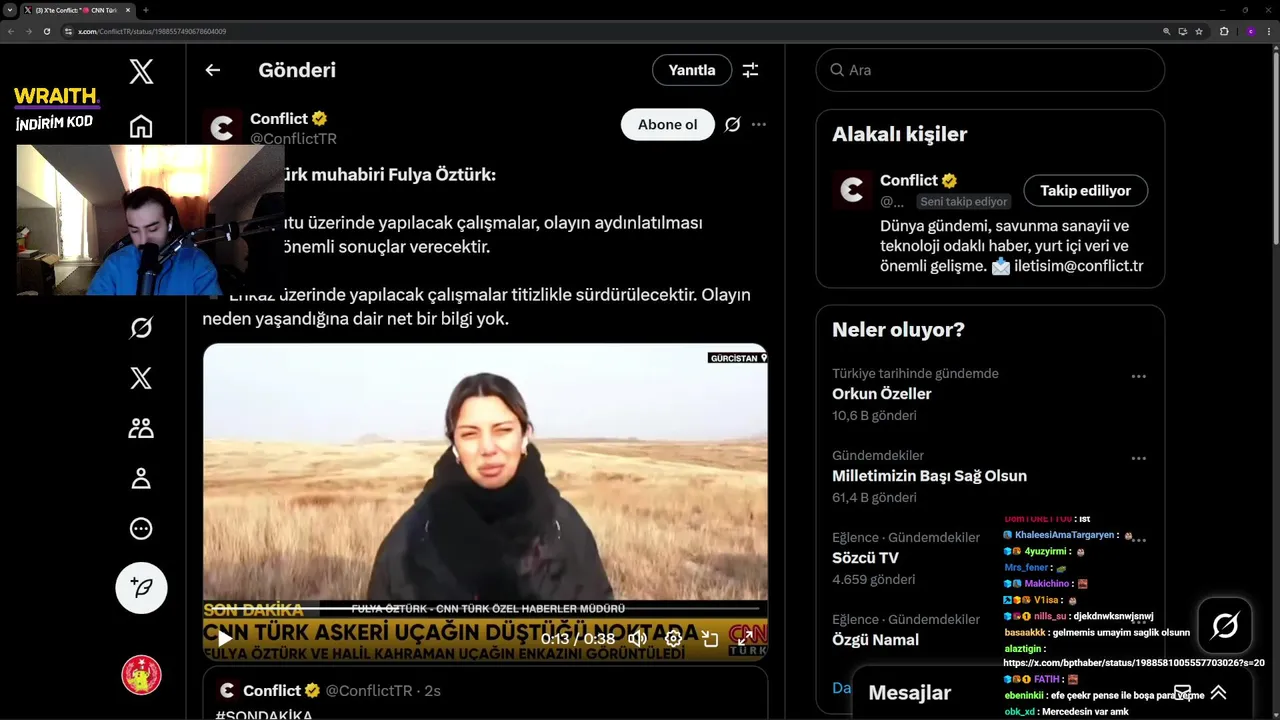The width and height of the screenshot is (1280, 720).
Task: Click the browser back button
Action: point(11,31)
